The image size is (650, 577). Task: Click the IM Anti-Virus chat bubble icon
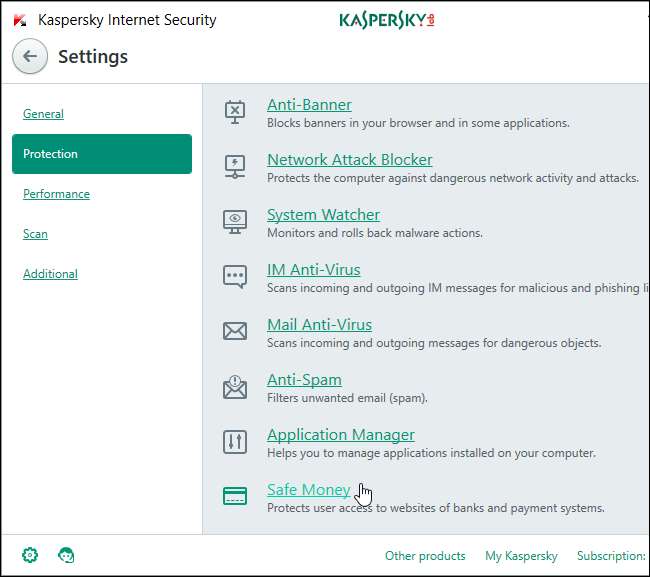(235, 276)
